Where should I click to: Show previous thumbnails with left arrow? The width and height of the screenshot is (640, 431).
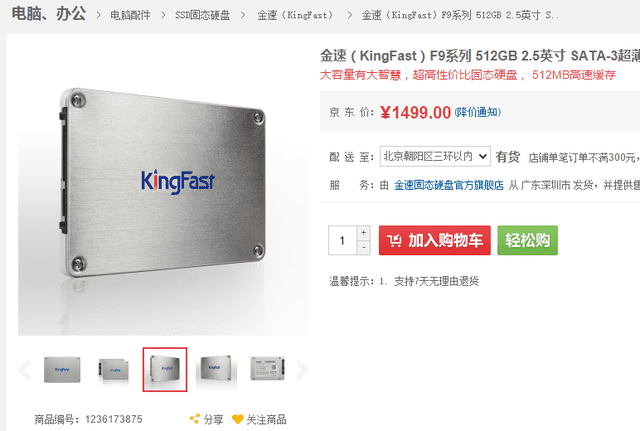24,370
